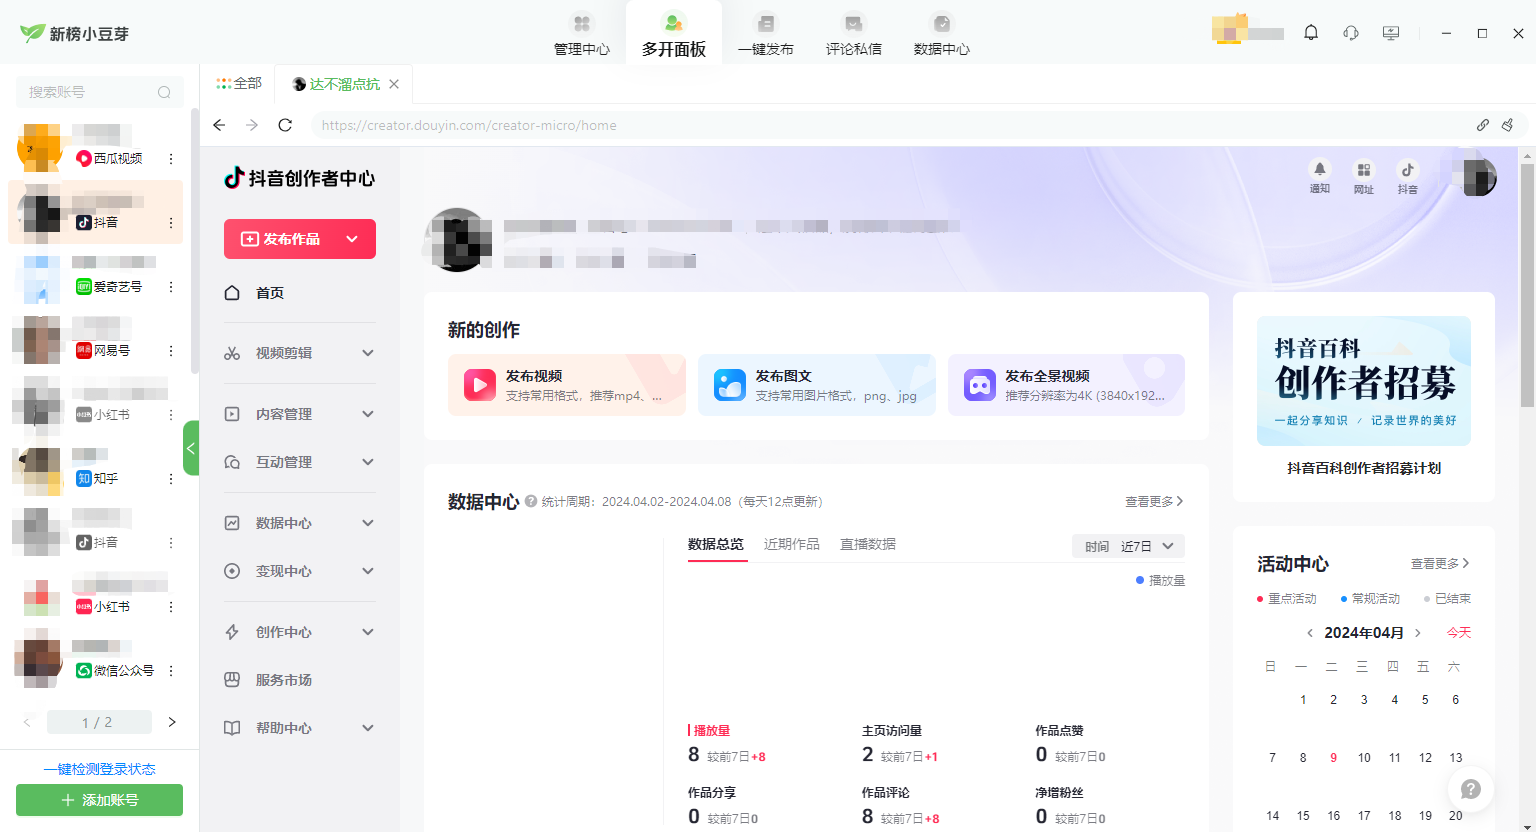Screen dimensions: 1536x832
Task: Go to next account list page
Action: pos(172,722)
